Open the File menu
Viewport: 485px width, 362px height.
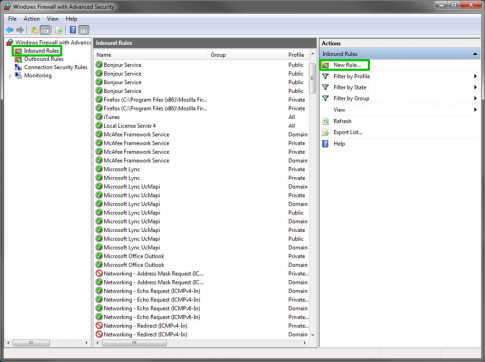pyautogui.click(x=12, y=19)
